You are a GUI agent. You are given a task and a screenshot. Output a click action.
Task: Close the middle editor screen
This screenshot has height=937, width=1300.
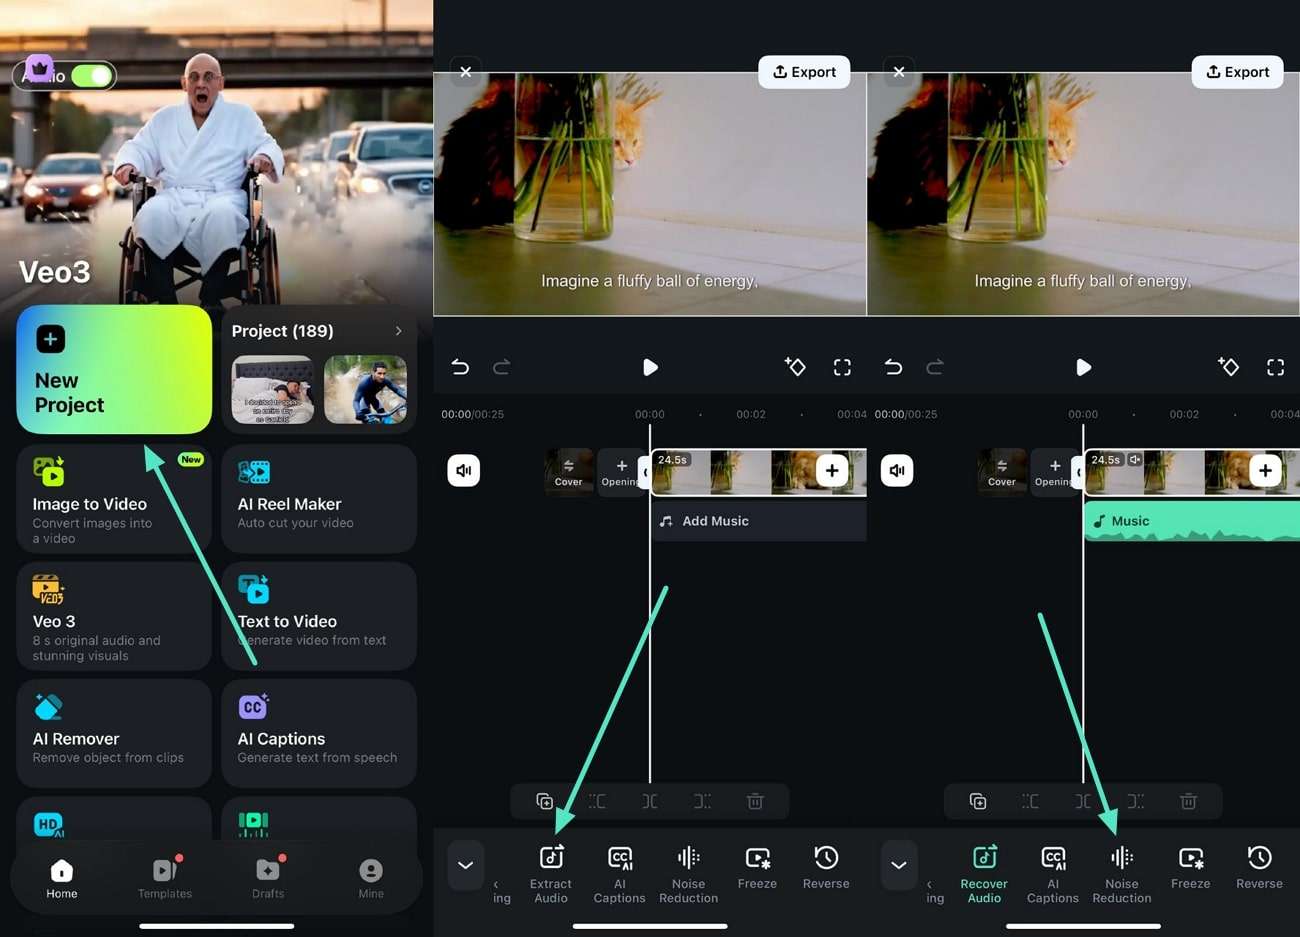466,72
